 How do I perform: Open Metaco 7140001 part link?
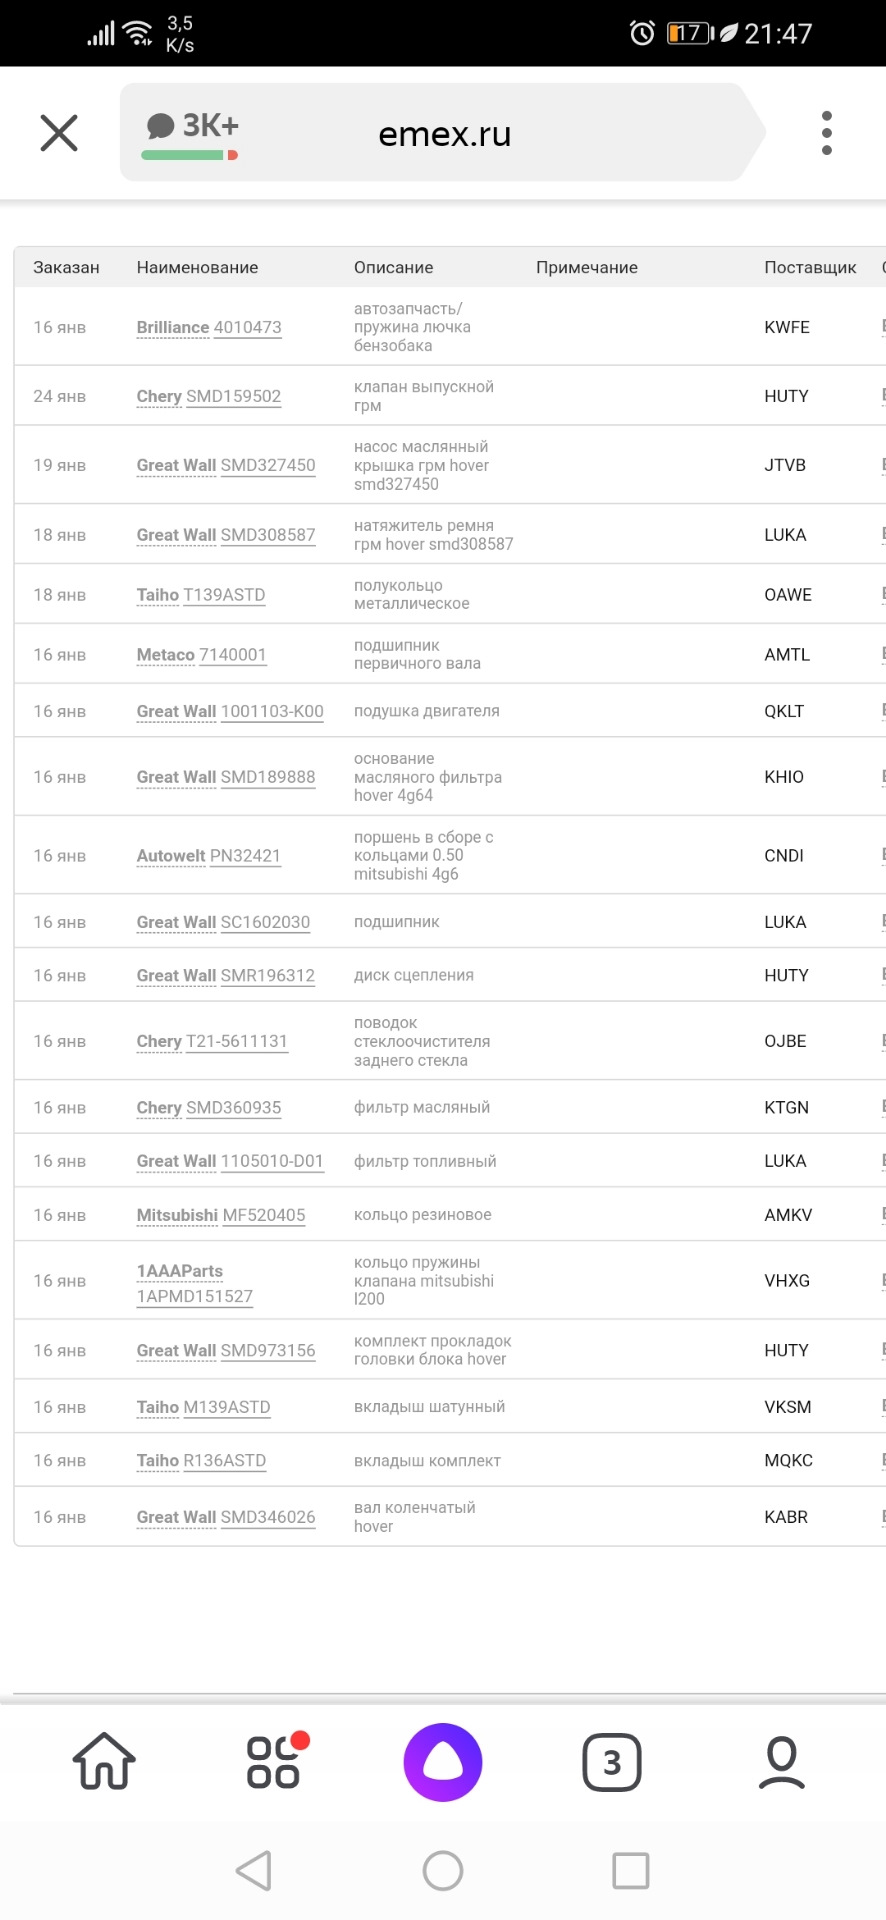[202, 655]
